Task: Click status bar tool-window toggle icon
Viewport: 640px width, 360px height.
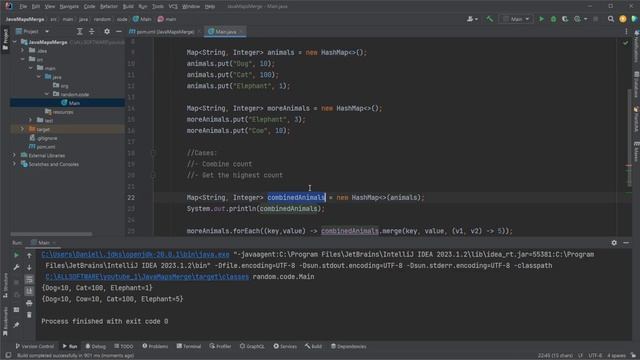Action: click(8, 356)
